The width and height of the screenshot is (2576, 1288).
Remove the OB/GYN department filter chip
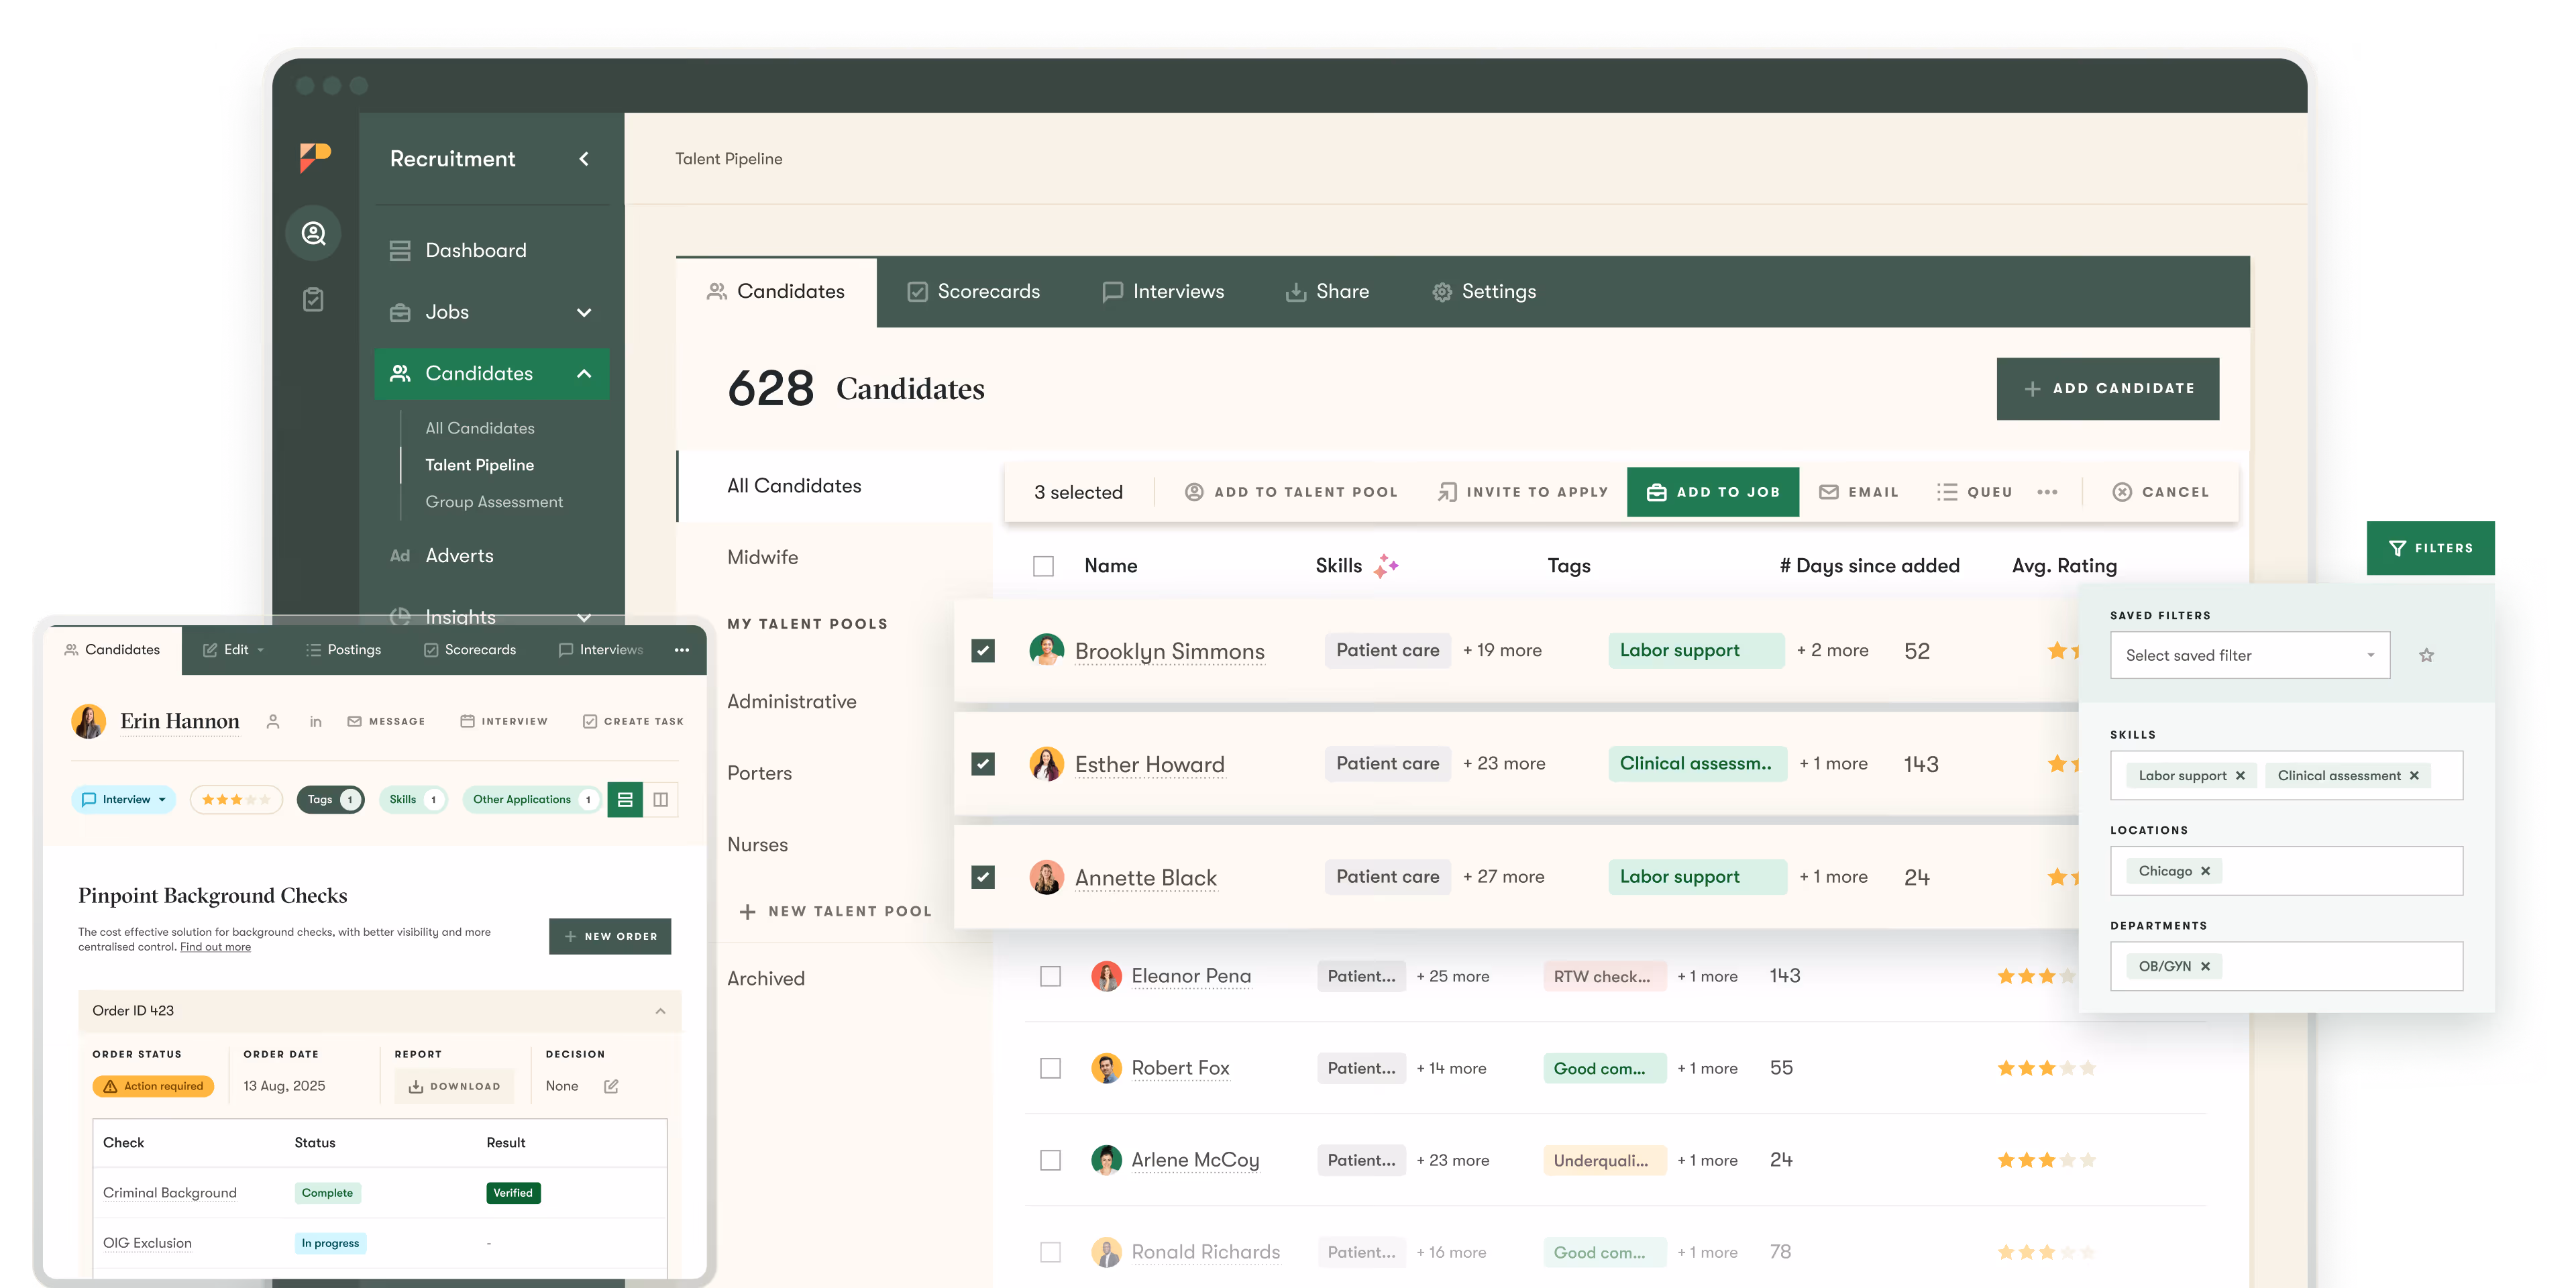[2205, 966]
